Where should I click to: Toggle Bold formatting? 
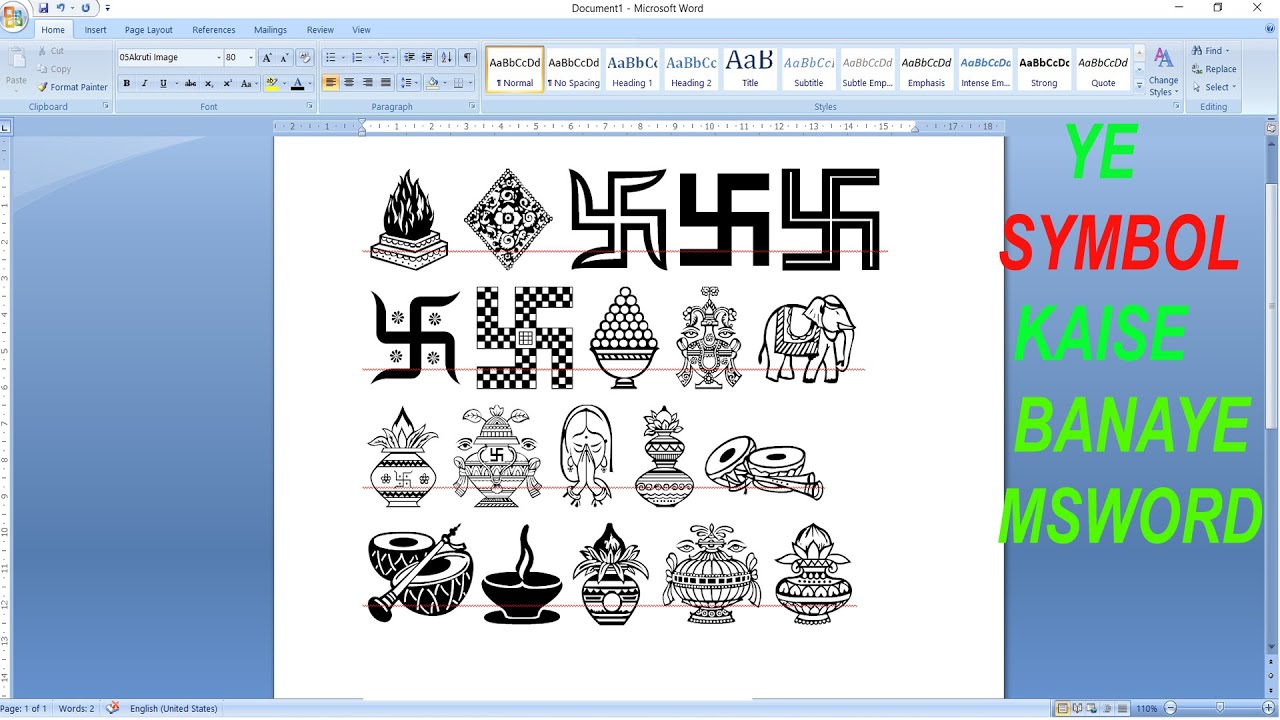click(126, 83)
